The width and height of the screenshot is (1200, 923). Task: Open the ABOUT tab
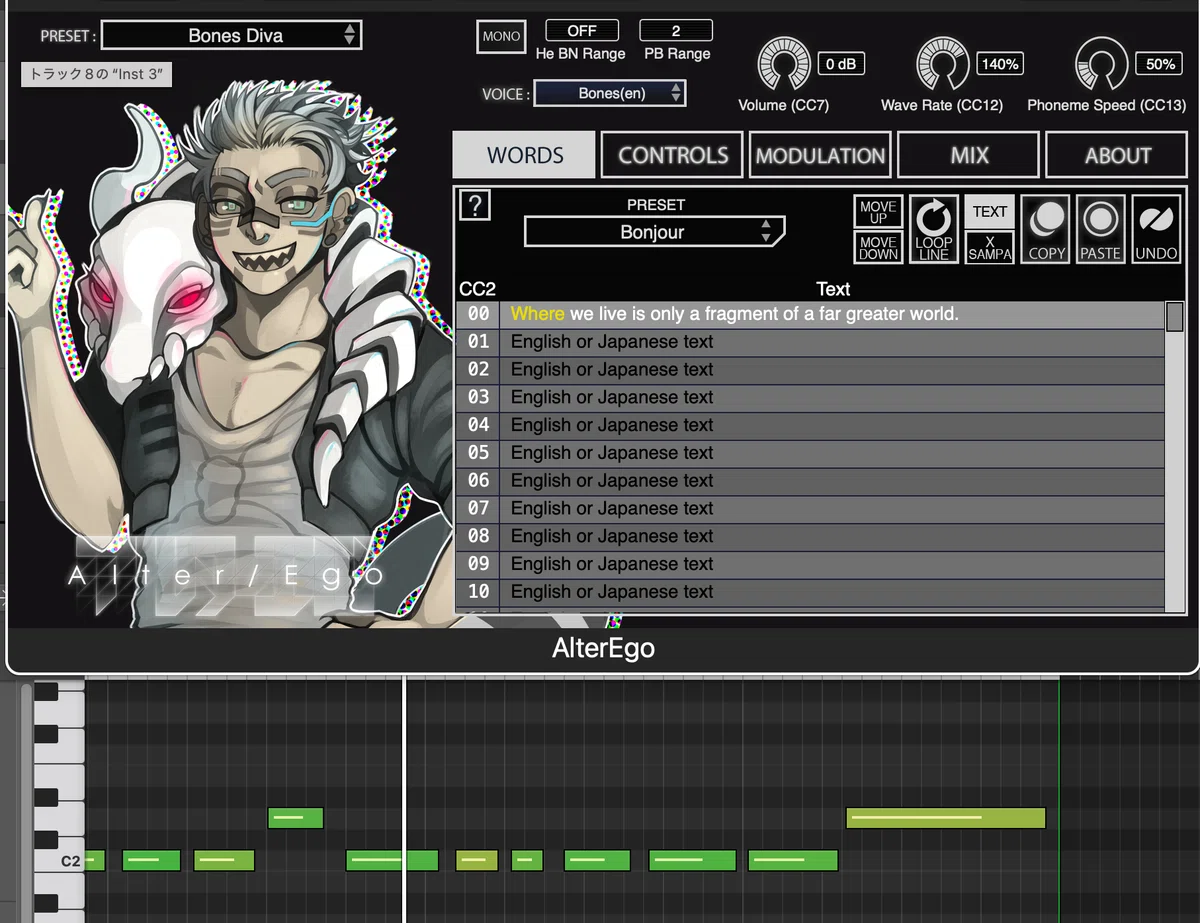1117,155
